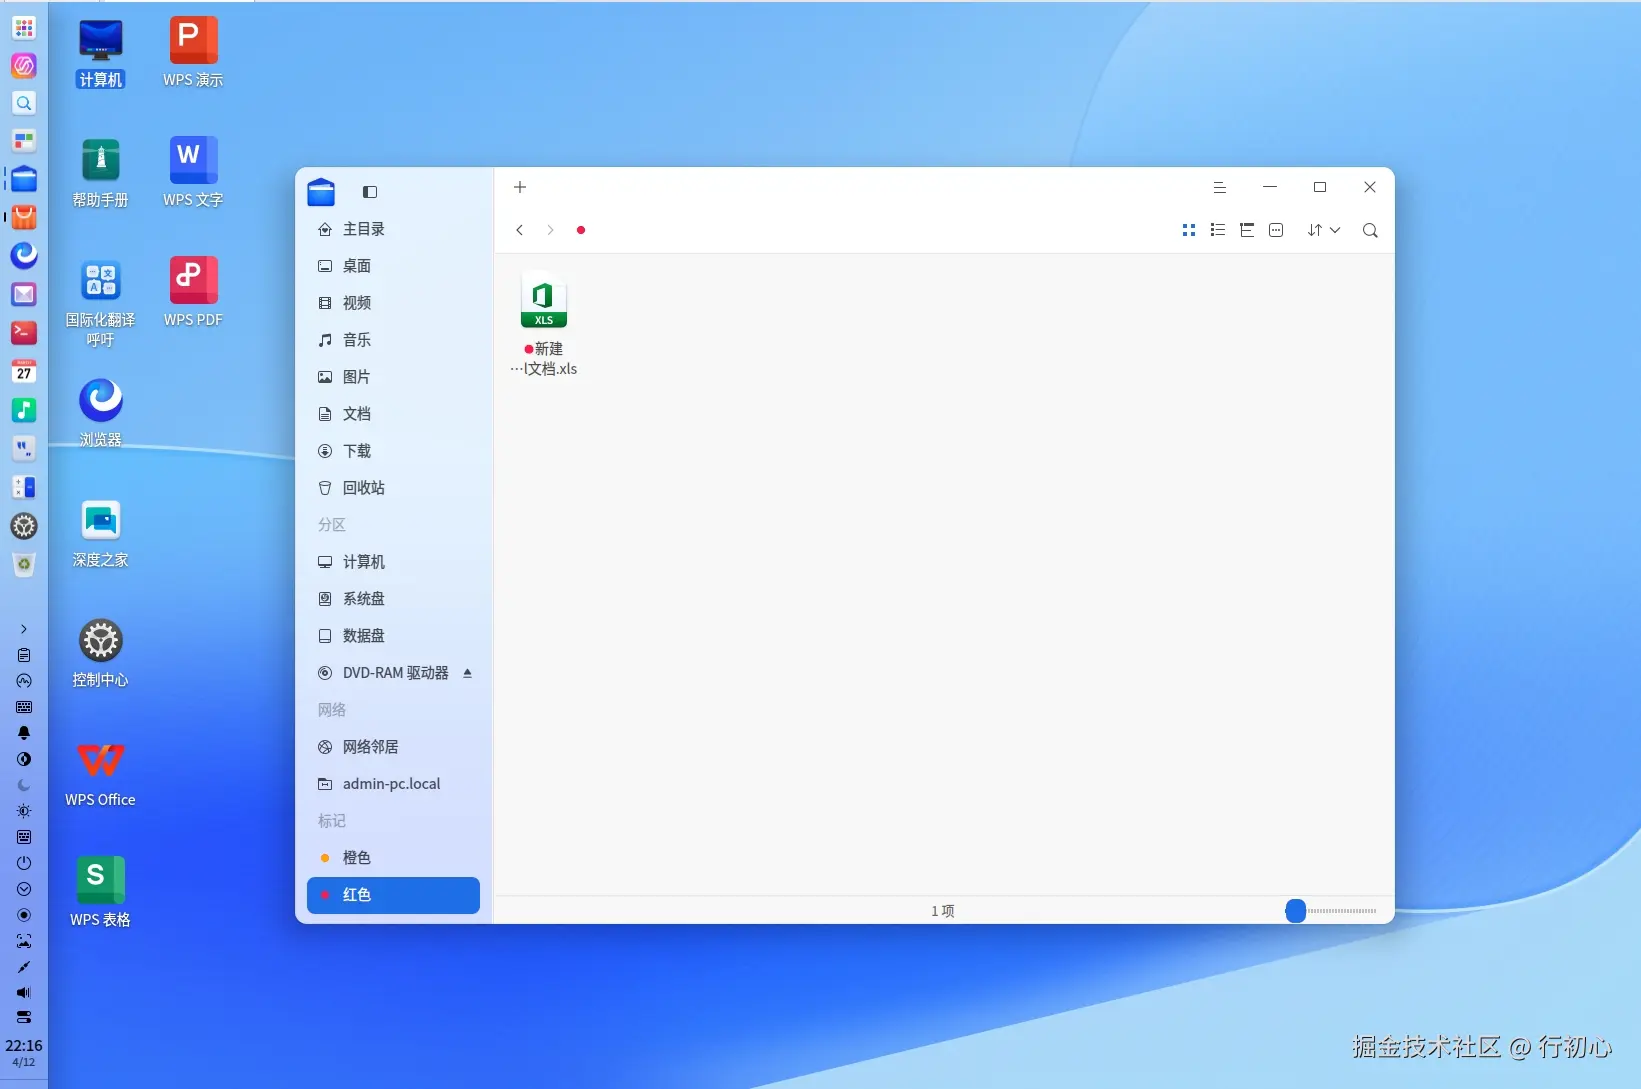The image size is (1641, 1089).
Task: Click the red tag breadcrumb dot
Action: (x=581, y=230)
